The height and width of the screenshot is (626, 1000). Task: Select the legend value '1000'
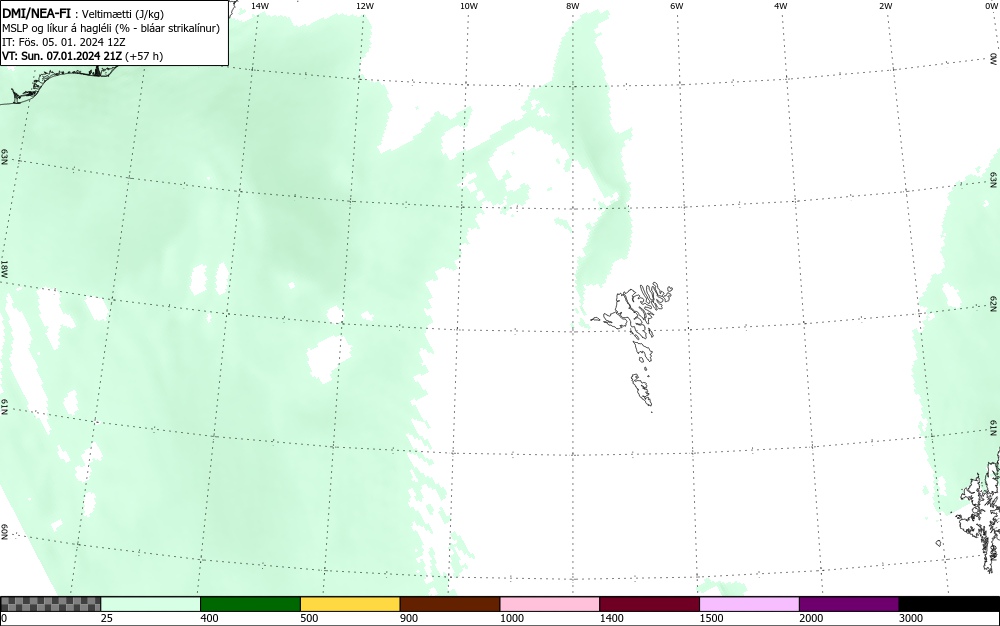[511, 618]
